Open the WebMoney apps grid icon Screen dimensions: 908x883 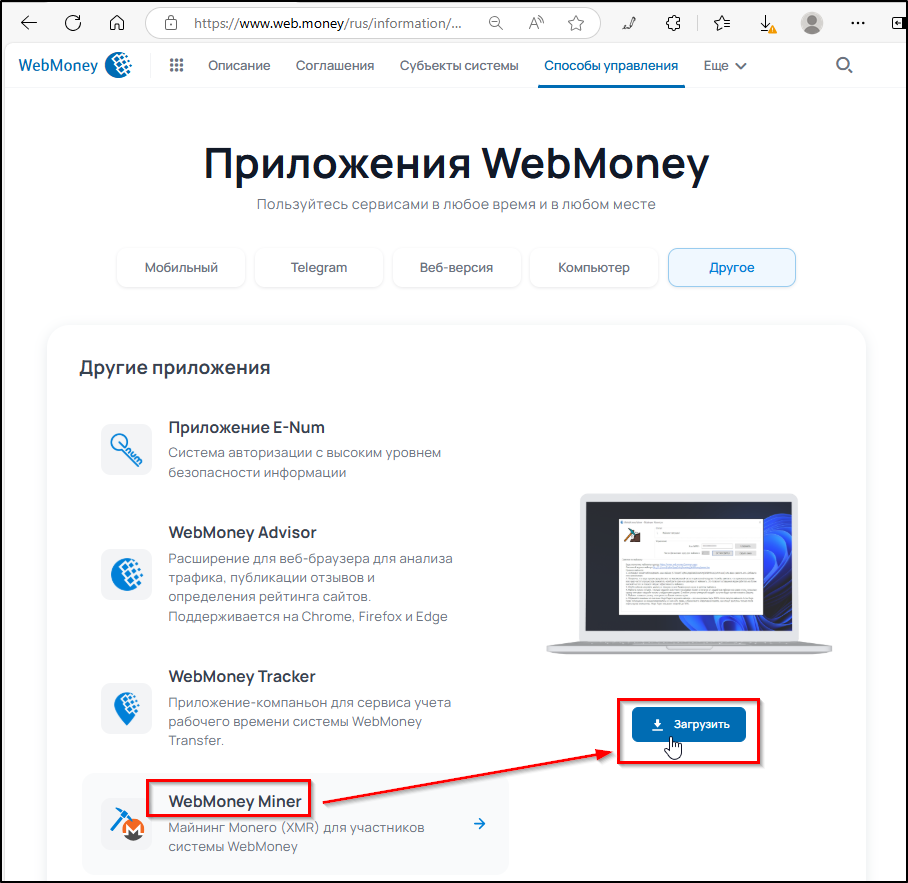[x=177, y=65]
